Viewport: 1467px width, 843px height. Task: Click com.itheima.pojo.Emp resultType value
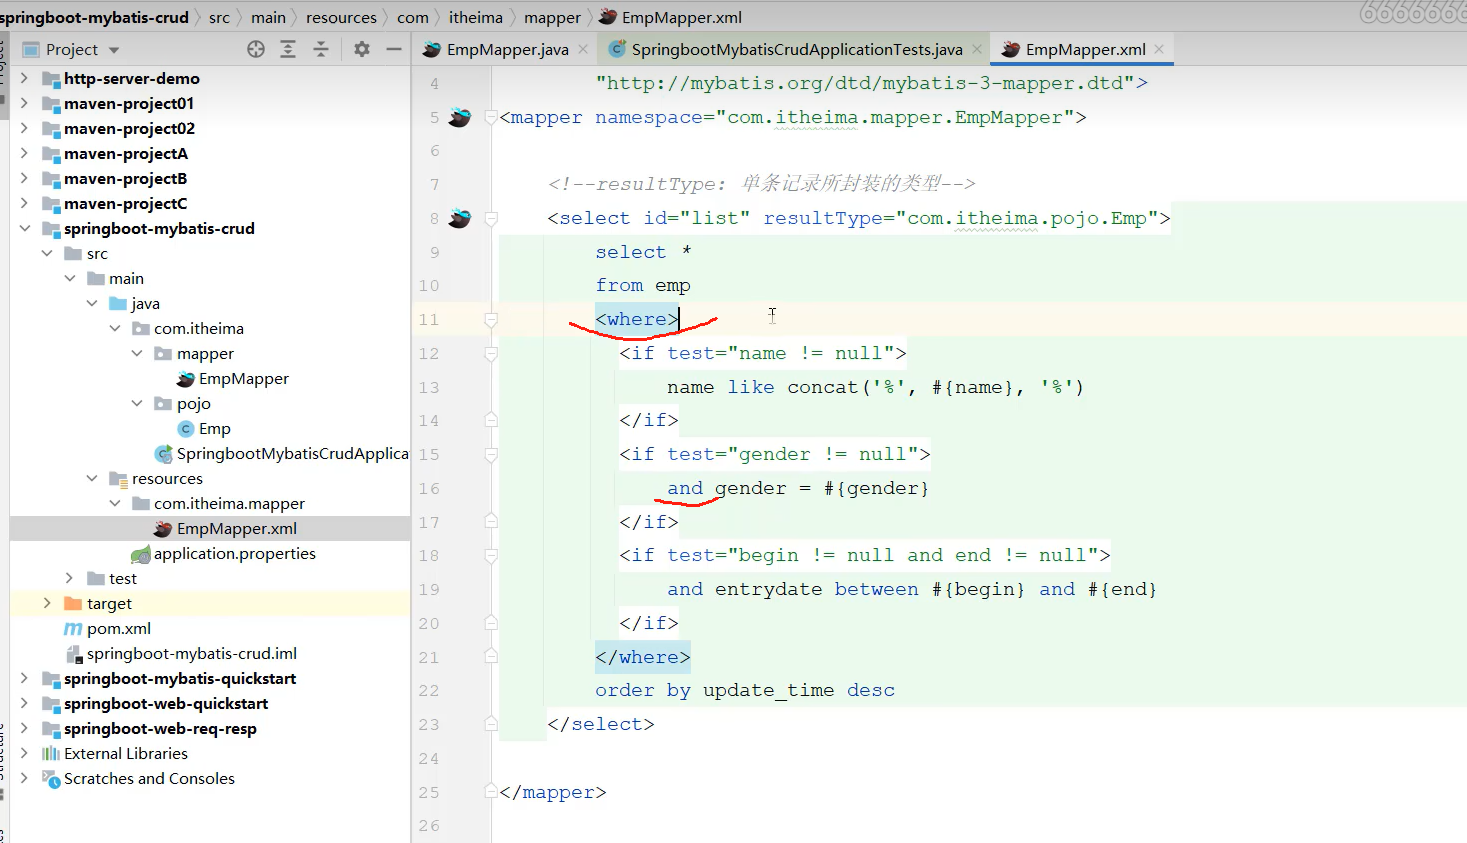click(1027, 218)
